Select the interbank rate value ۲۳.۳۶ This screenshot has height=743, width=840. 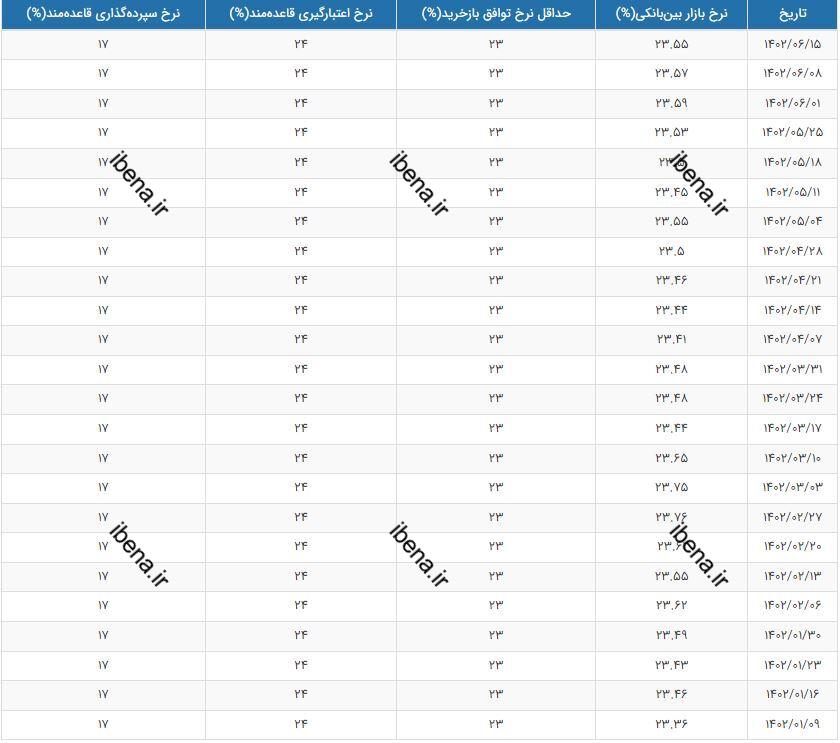pyautogui.click(x=671, y=723)
